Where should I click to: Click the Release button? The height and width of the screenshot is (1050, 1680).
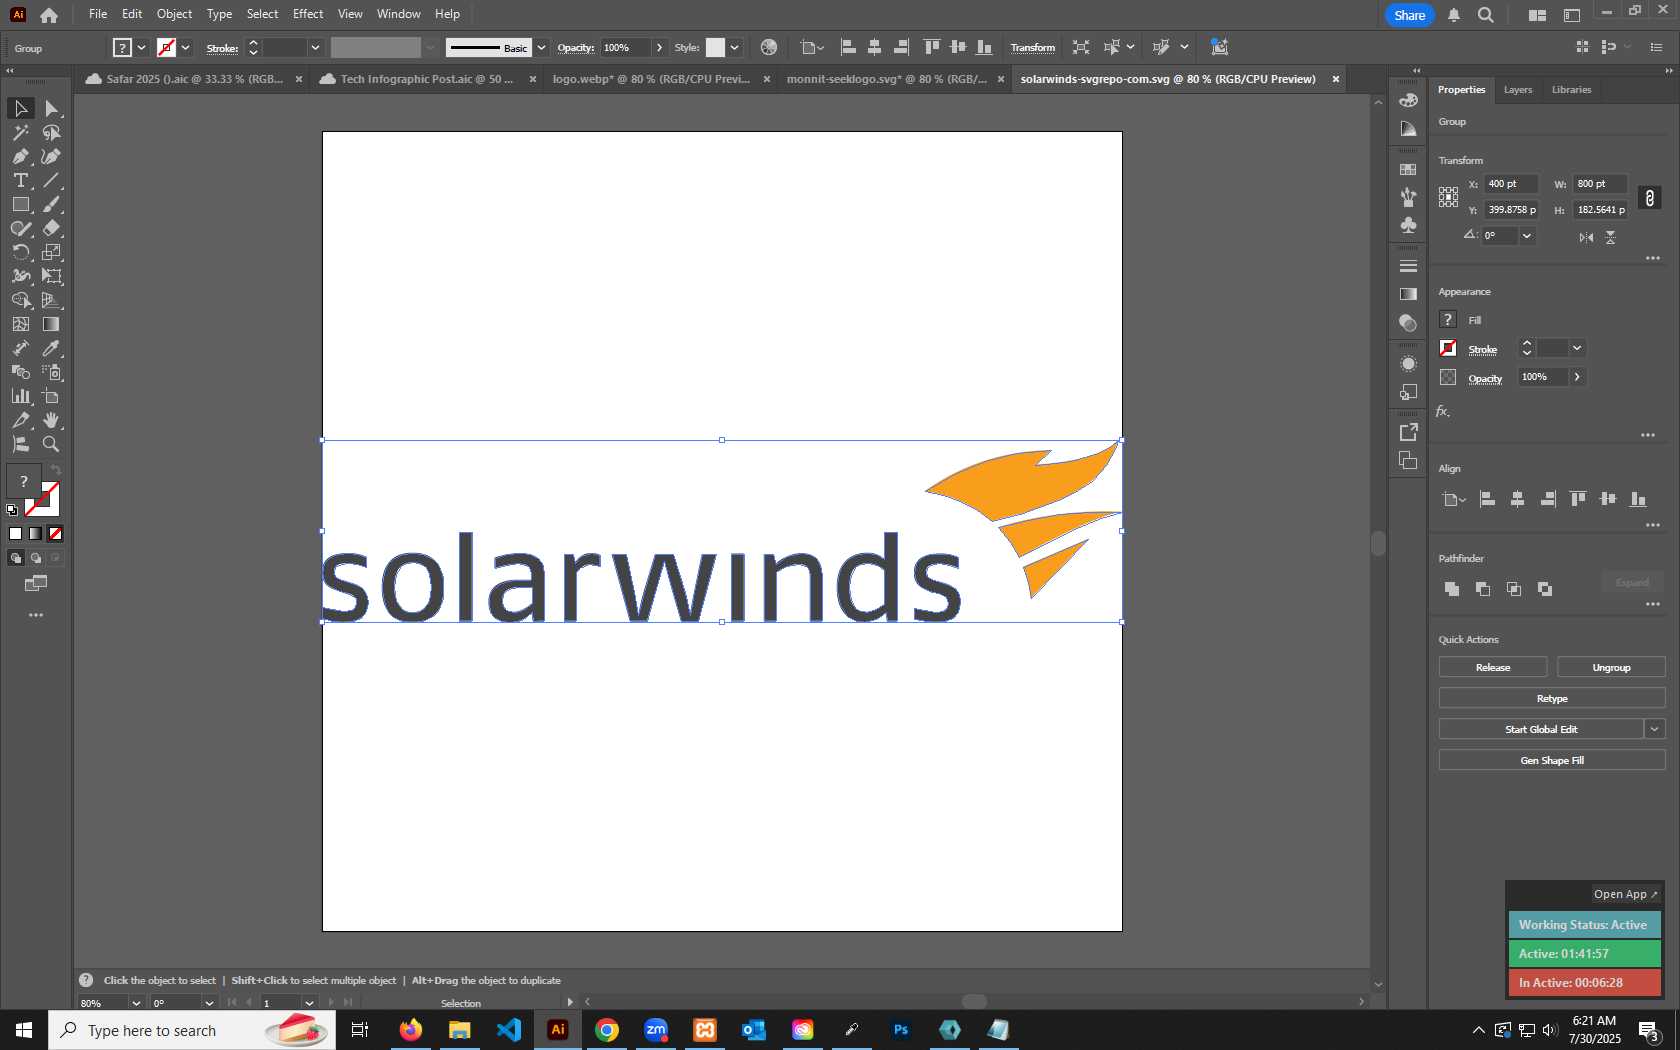pos(1492,667)
